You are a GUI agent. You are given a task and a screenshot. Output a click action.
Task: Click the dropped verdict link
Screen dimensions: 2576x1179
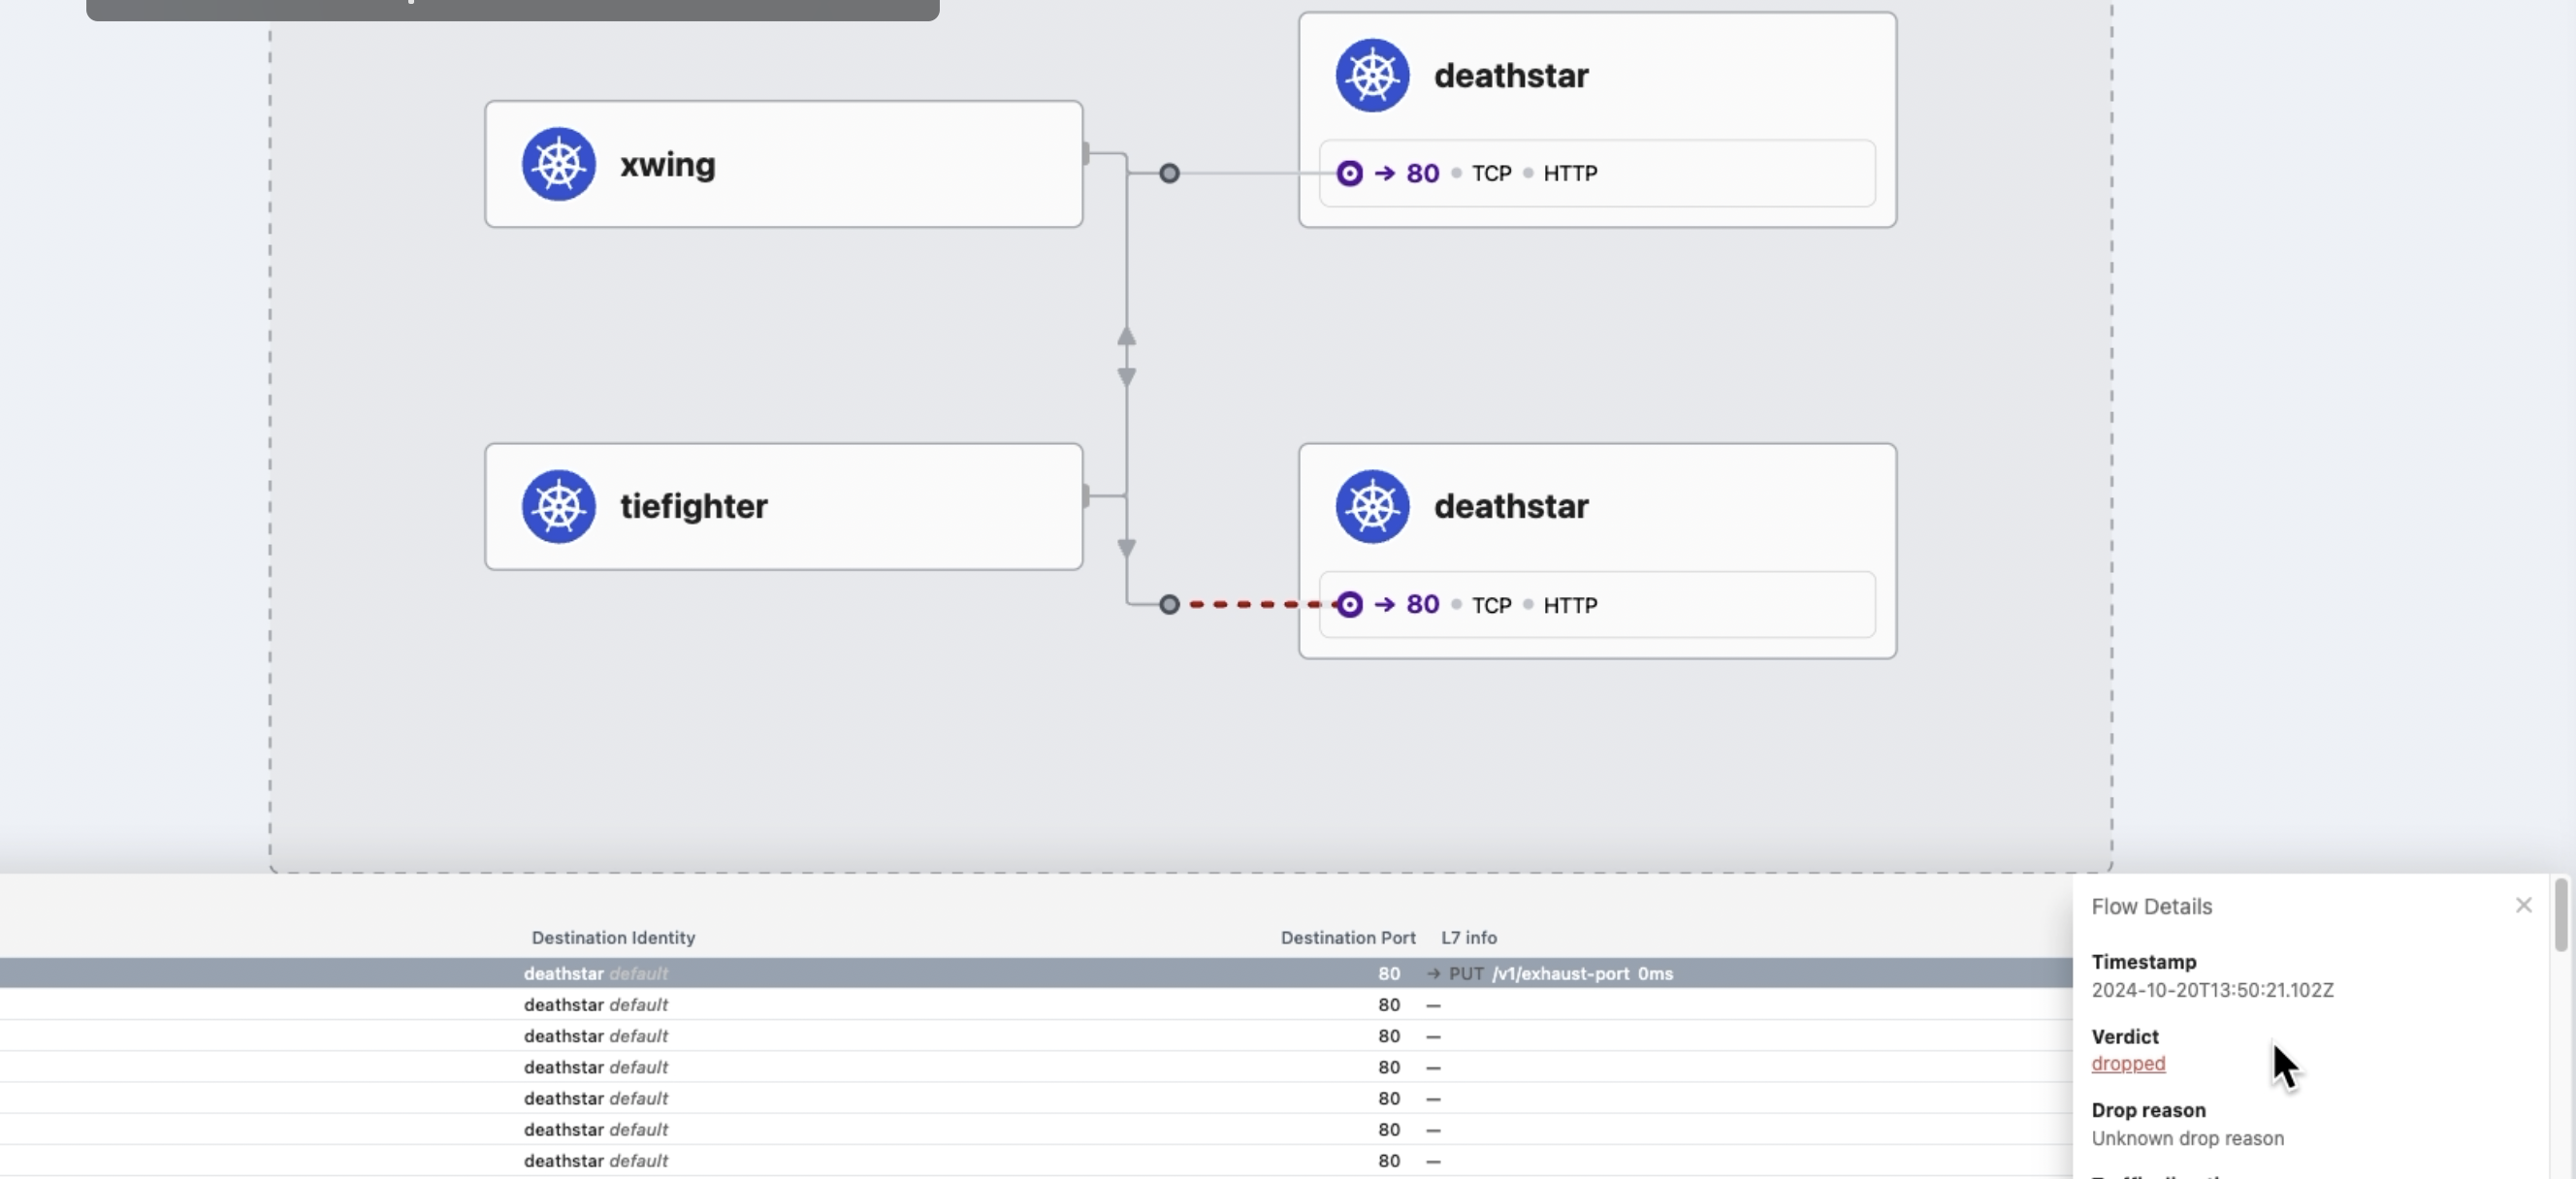[x=2127, y=1064]
